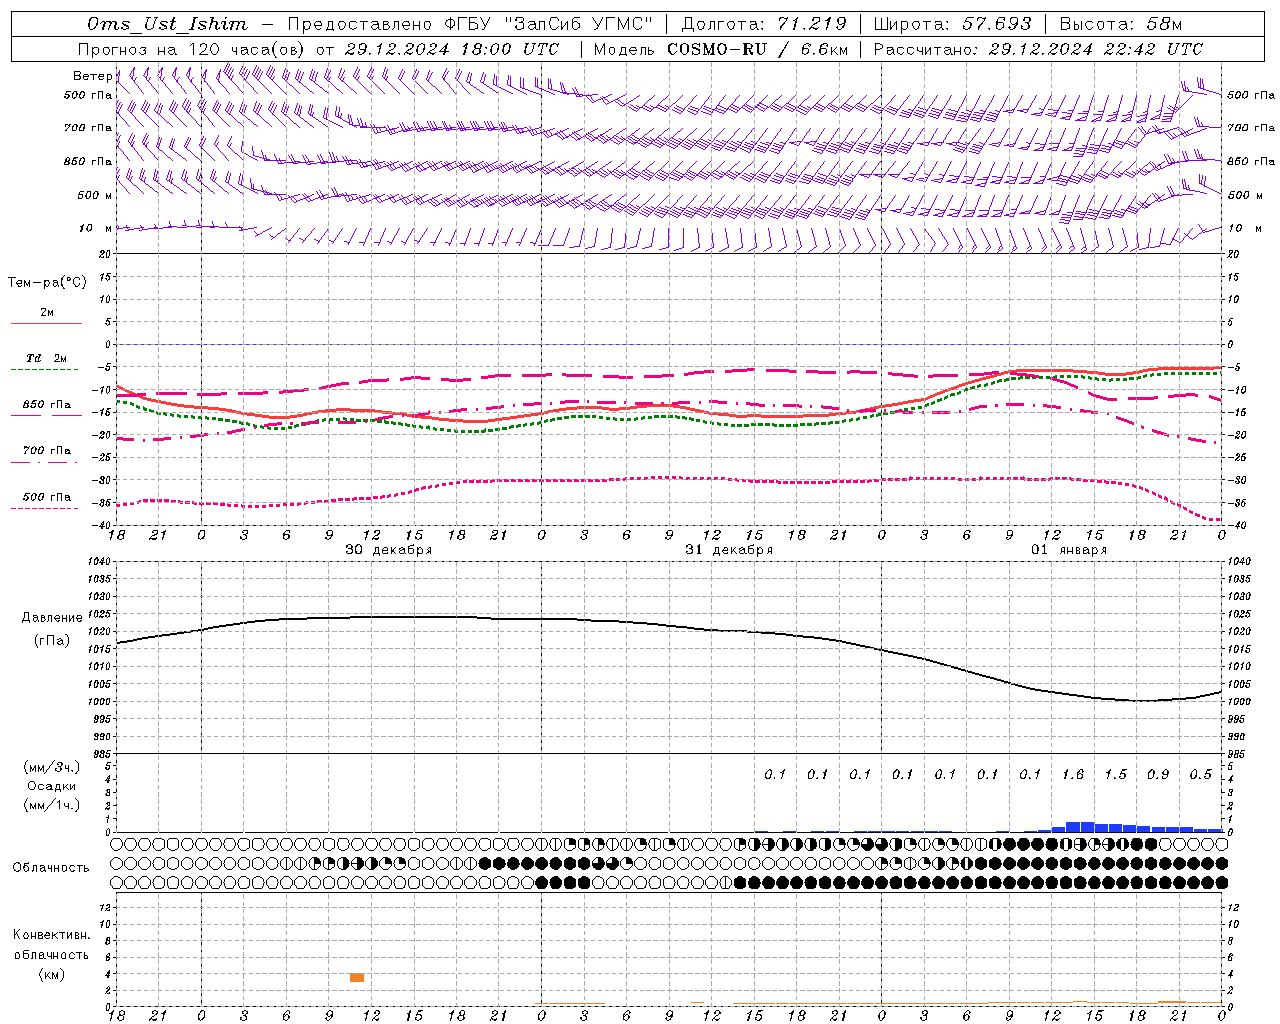Select the elevation text Высота: 58м
Image resolution: width=1280 pixels, height=1024 pixels.
pos(1120,24)
